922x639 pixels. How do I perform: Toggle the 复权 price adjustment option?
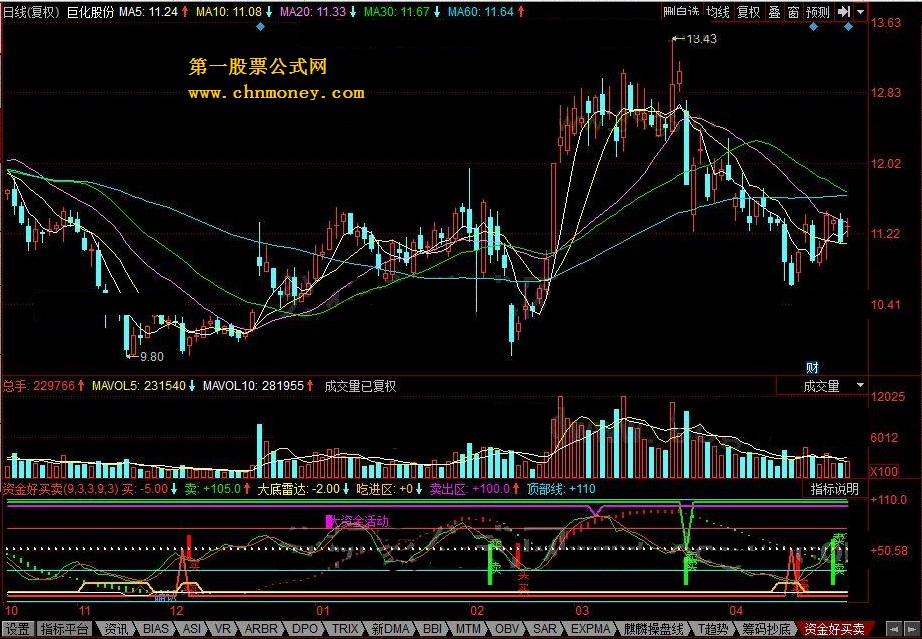(749, 12)
